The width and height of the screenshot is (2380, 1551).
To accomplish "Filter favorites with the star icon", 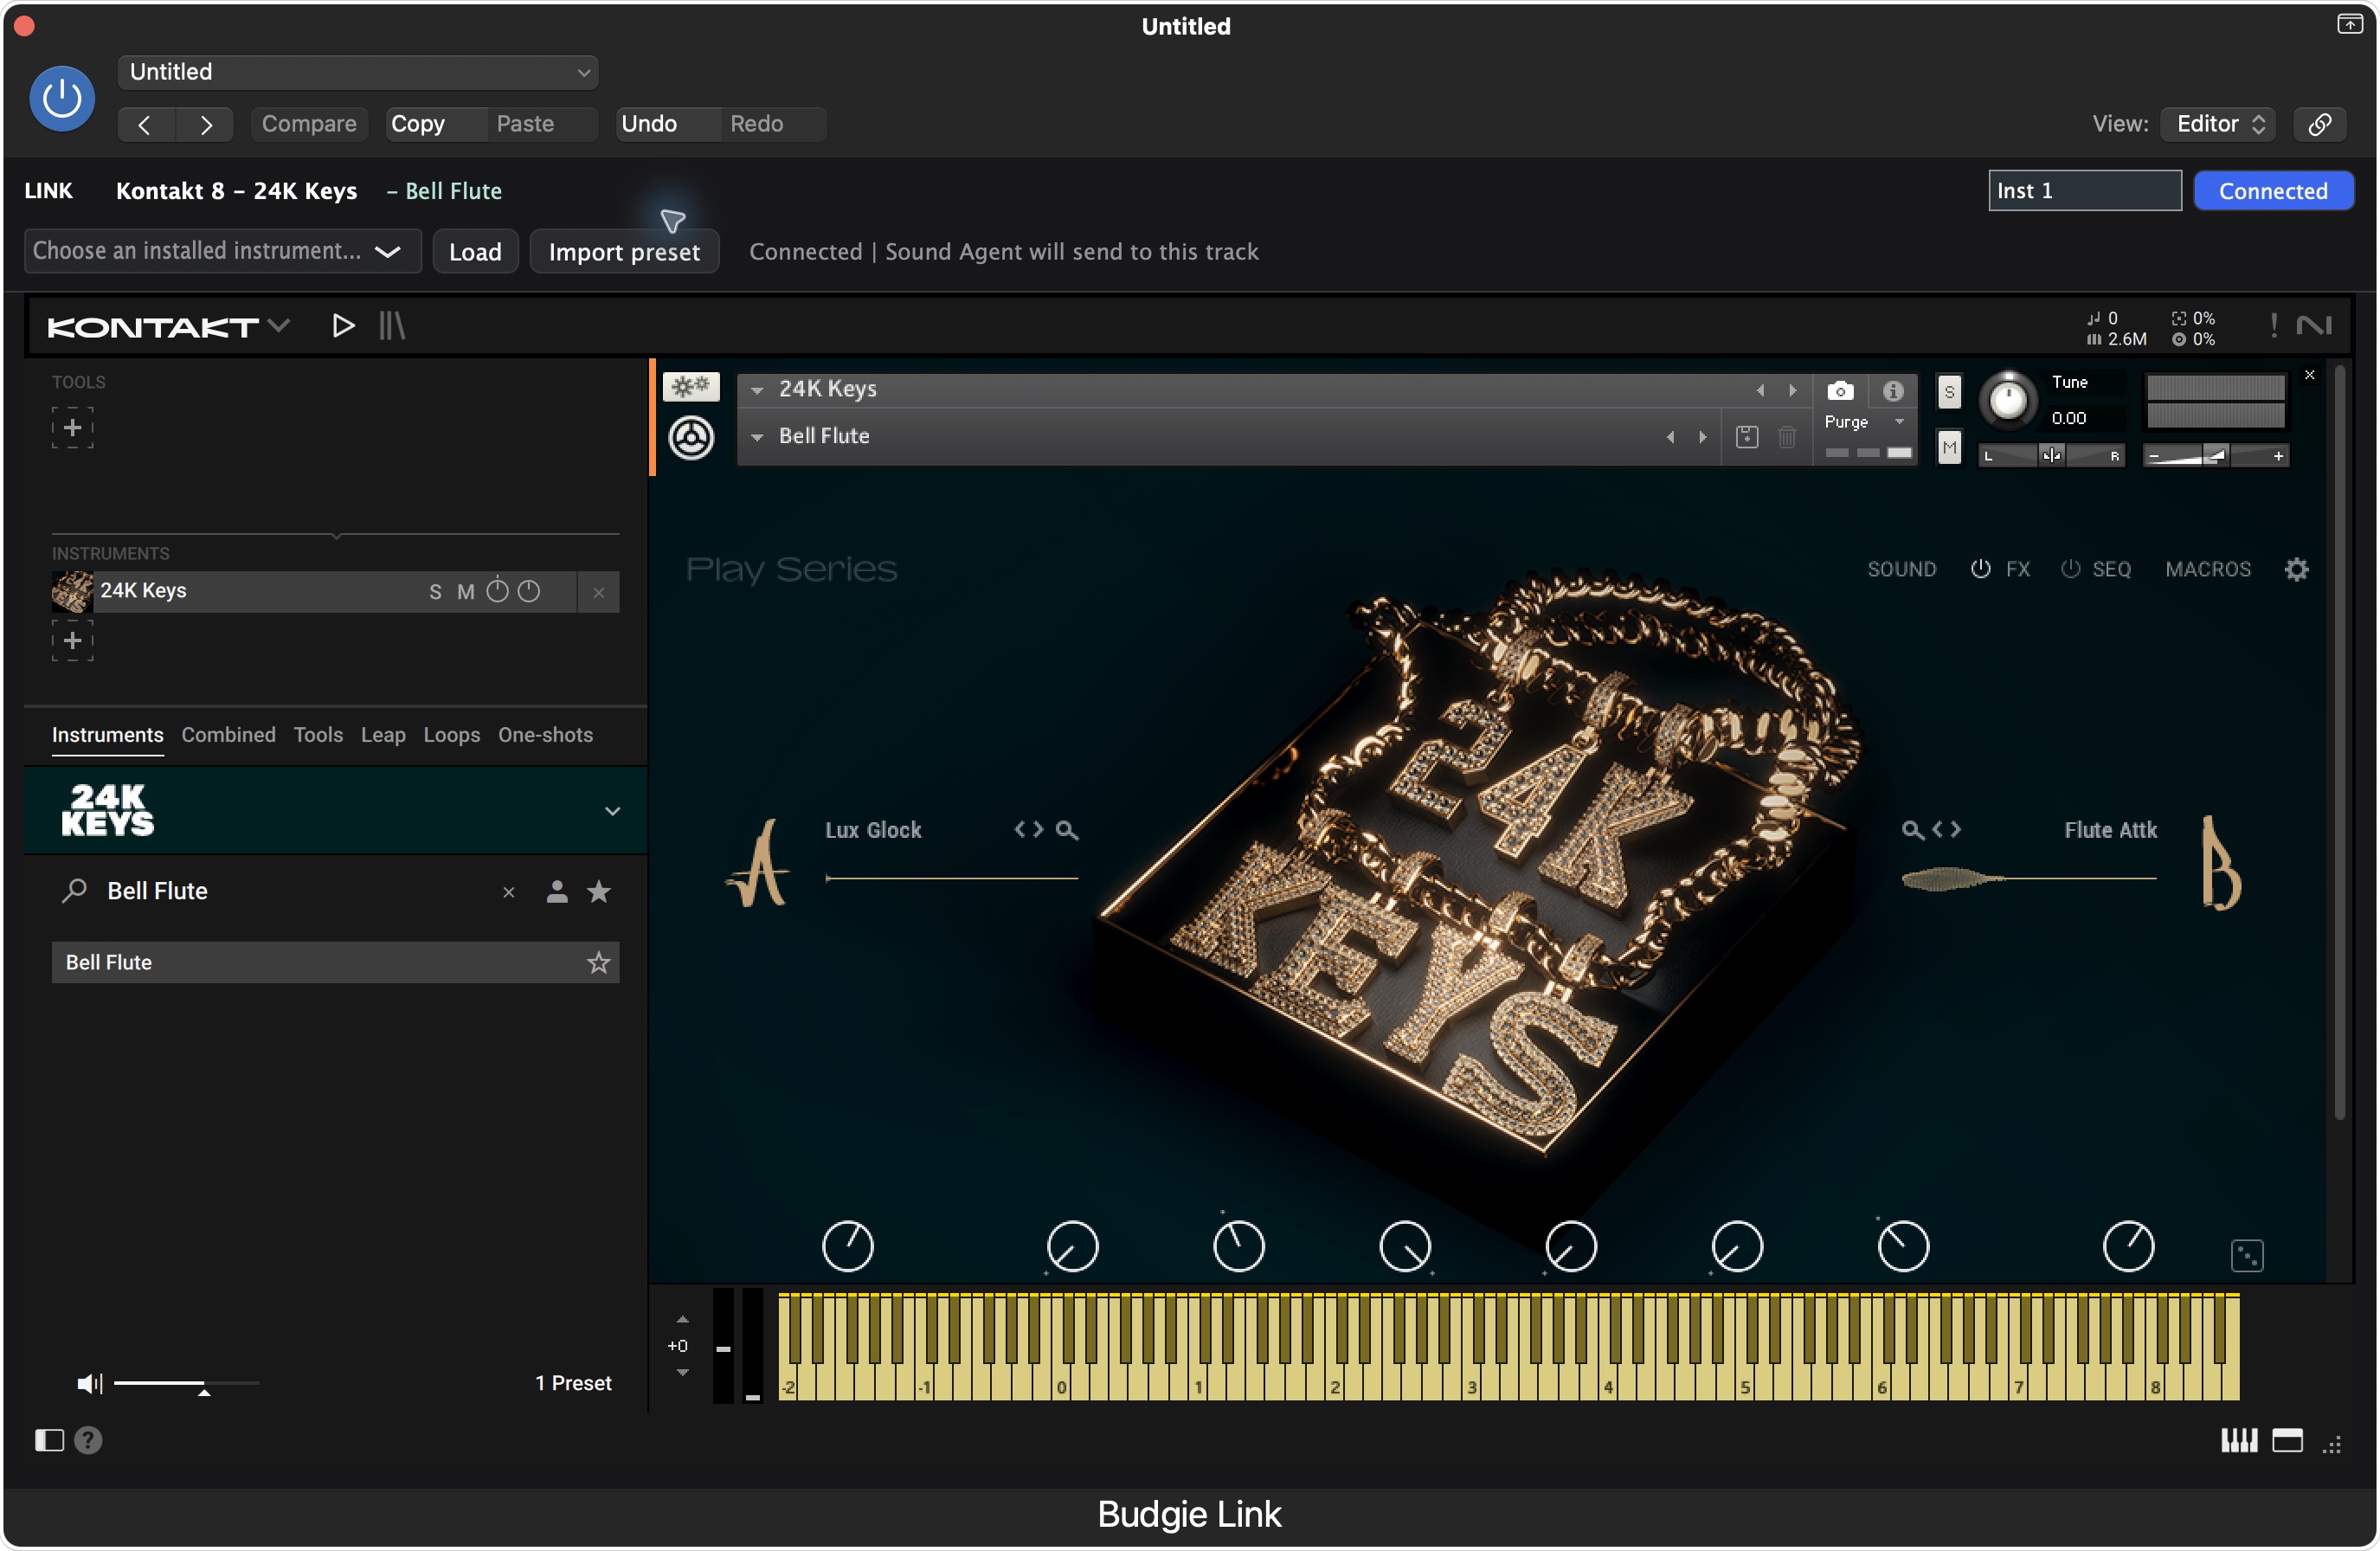I will [x=599, y=891].
